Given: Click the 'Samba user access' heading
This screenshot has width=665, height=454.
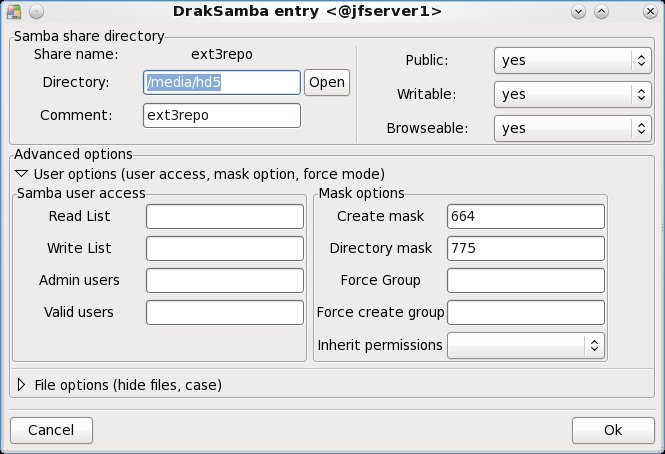Looking at the screenshot, I should [x=81, y=193].
